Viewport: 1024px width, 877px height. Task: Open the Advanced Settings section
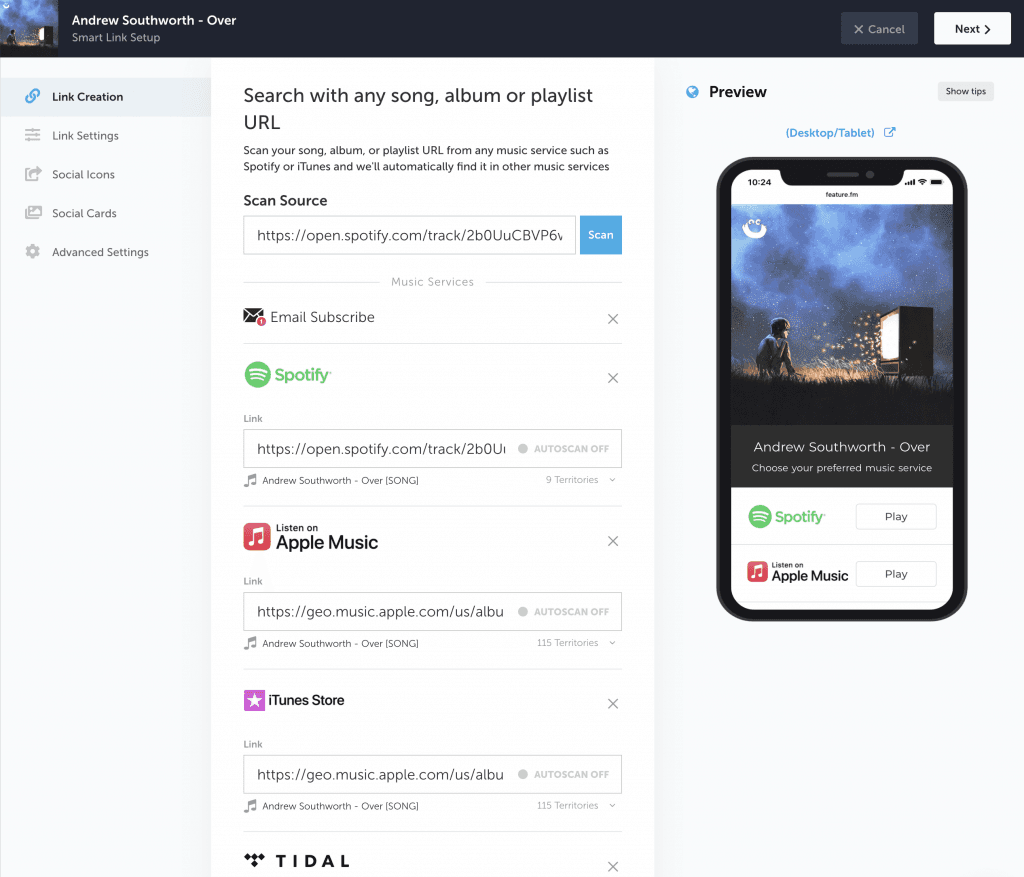[105, 252]
